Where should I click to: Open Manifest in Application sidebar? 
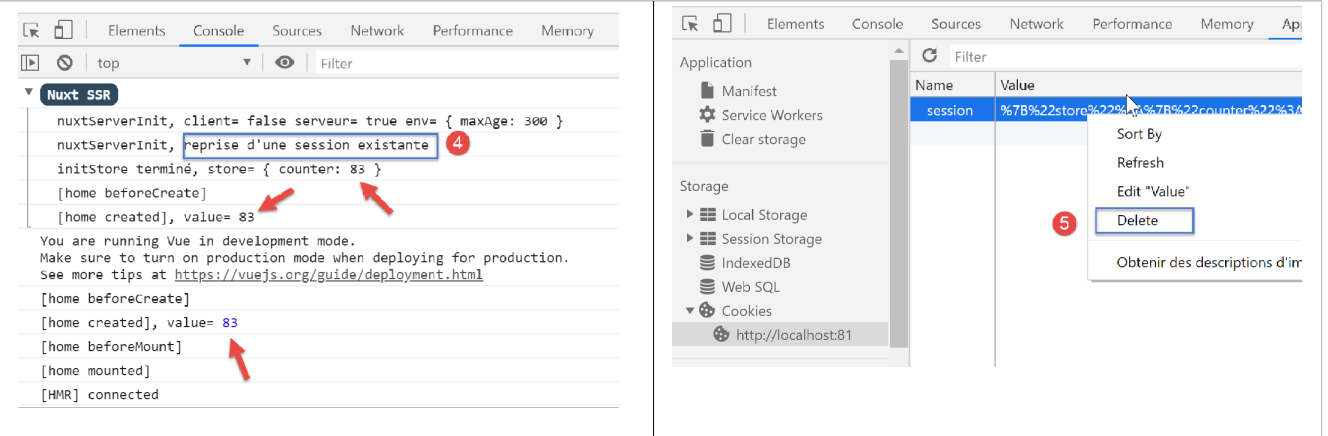[x=748, y=91]
